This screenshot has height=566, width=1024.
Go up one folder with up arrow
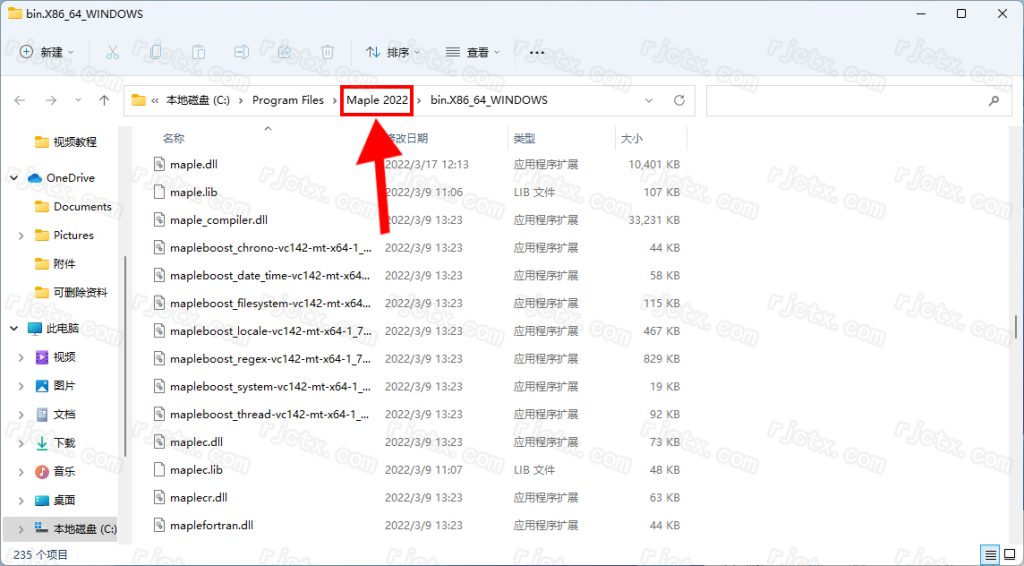pos(104,100)
